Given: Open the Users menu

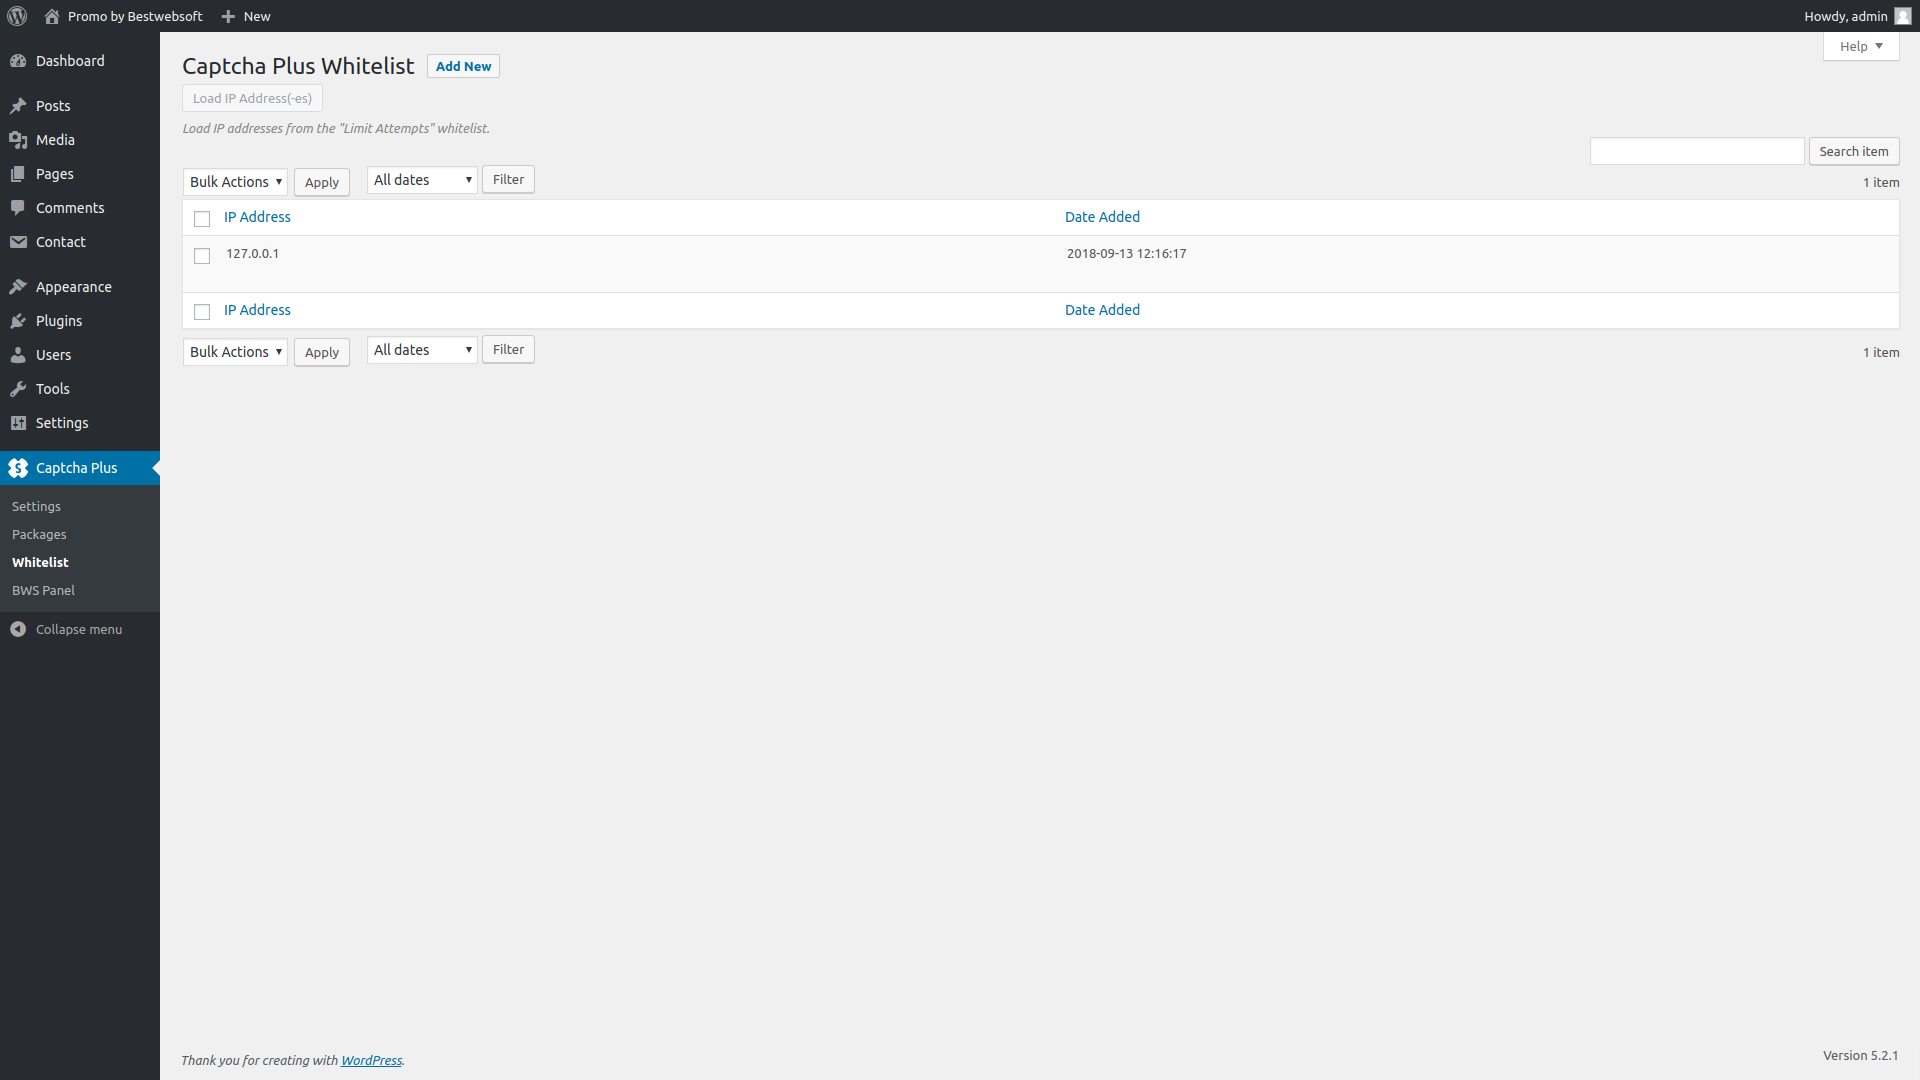Looking at the screenshot, I should click(80, 355).
